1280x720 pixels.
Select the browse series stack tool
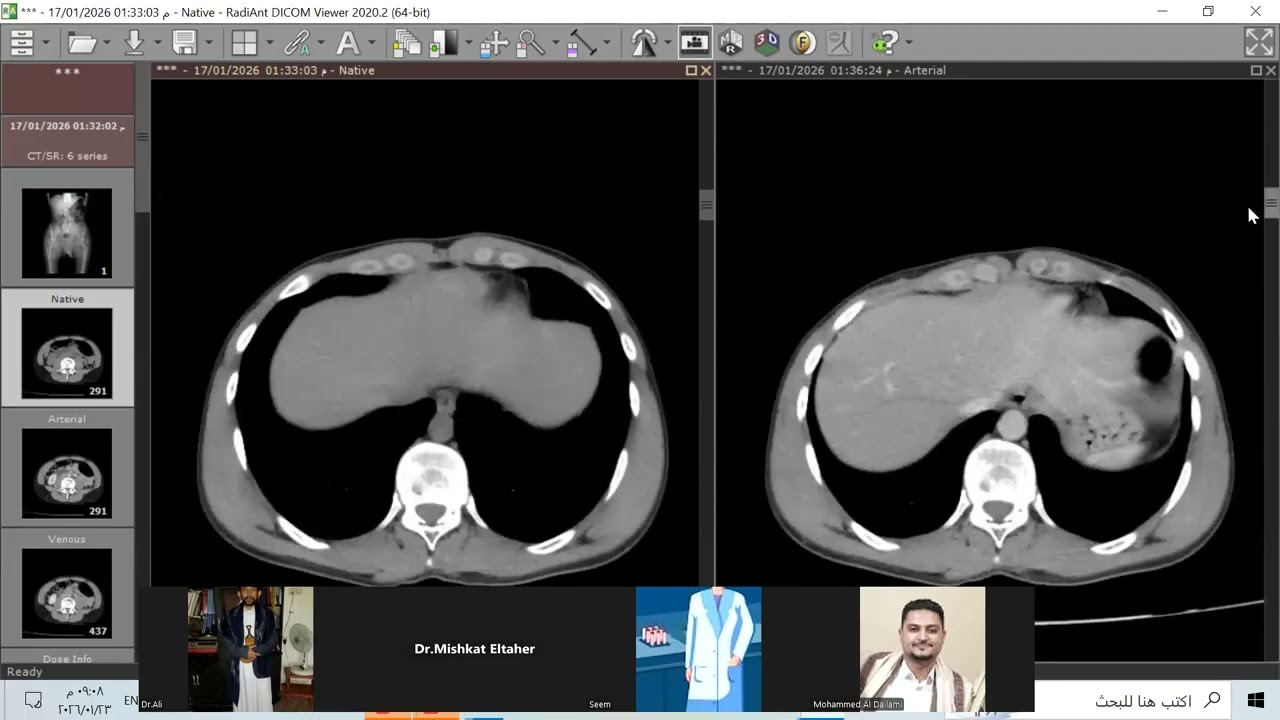407,43
